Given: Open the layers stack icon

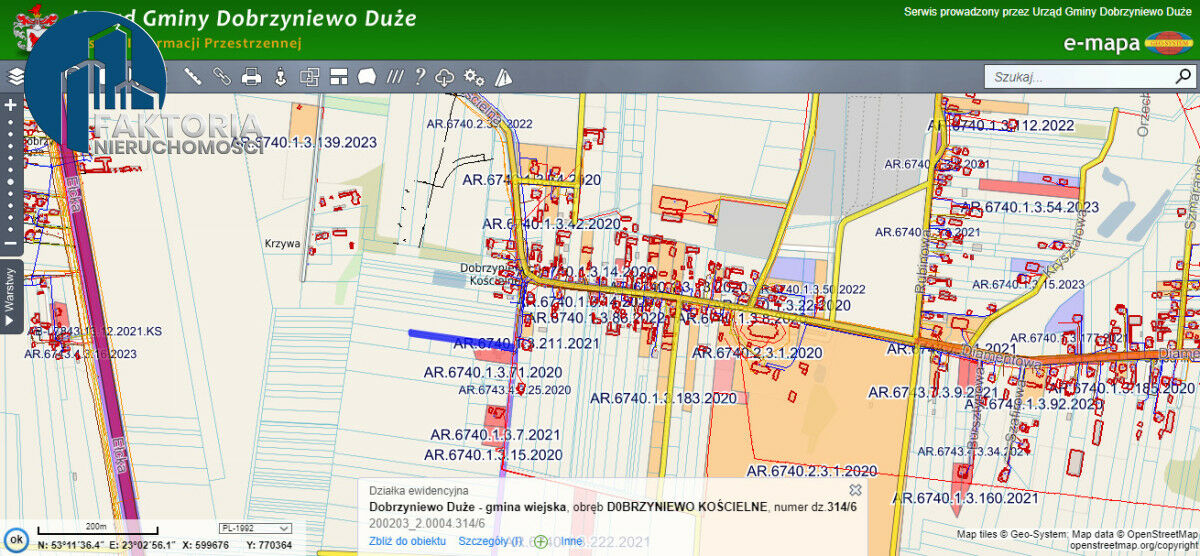Looking at the screenshot, I should (x=15, y=76).
